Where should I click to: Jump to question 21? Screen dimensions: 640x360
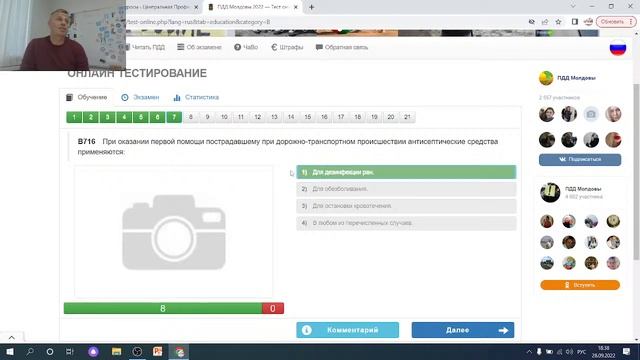[x=407, y=117]
